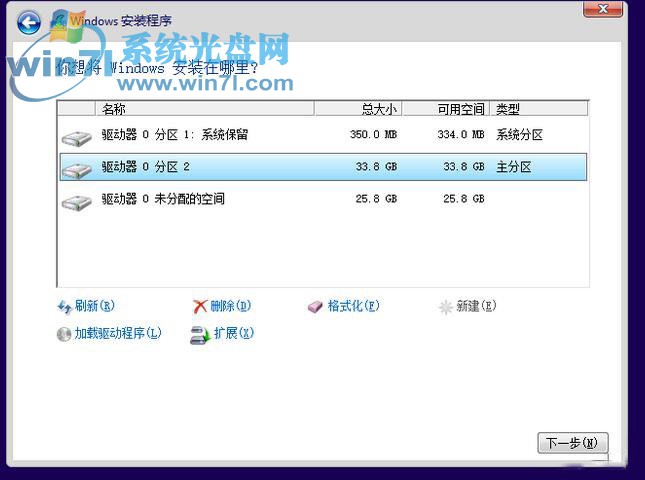This screenshot has height=480, width=645.
Task: Close the Windows setup window
Action: [x=603, y=9]
